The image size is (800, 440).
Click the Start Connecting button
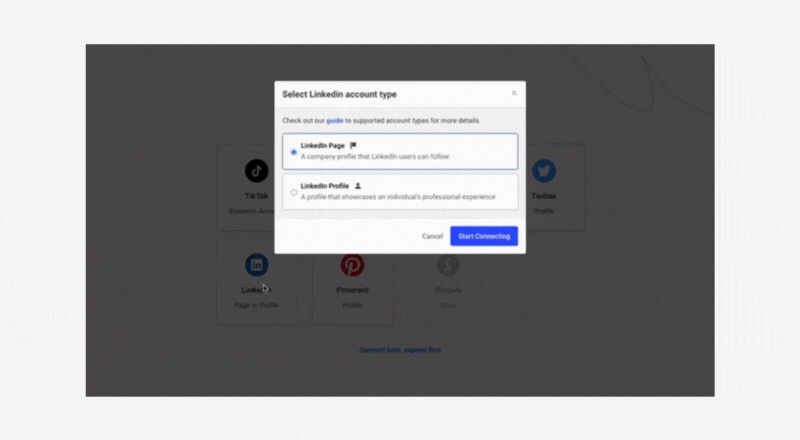click(484, 236)
